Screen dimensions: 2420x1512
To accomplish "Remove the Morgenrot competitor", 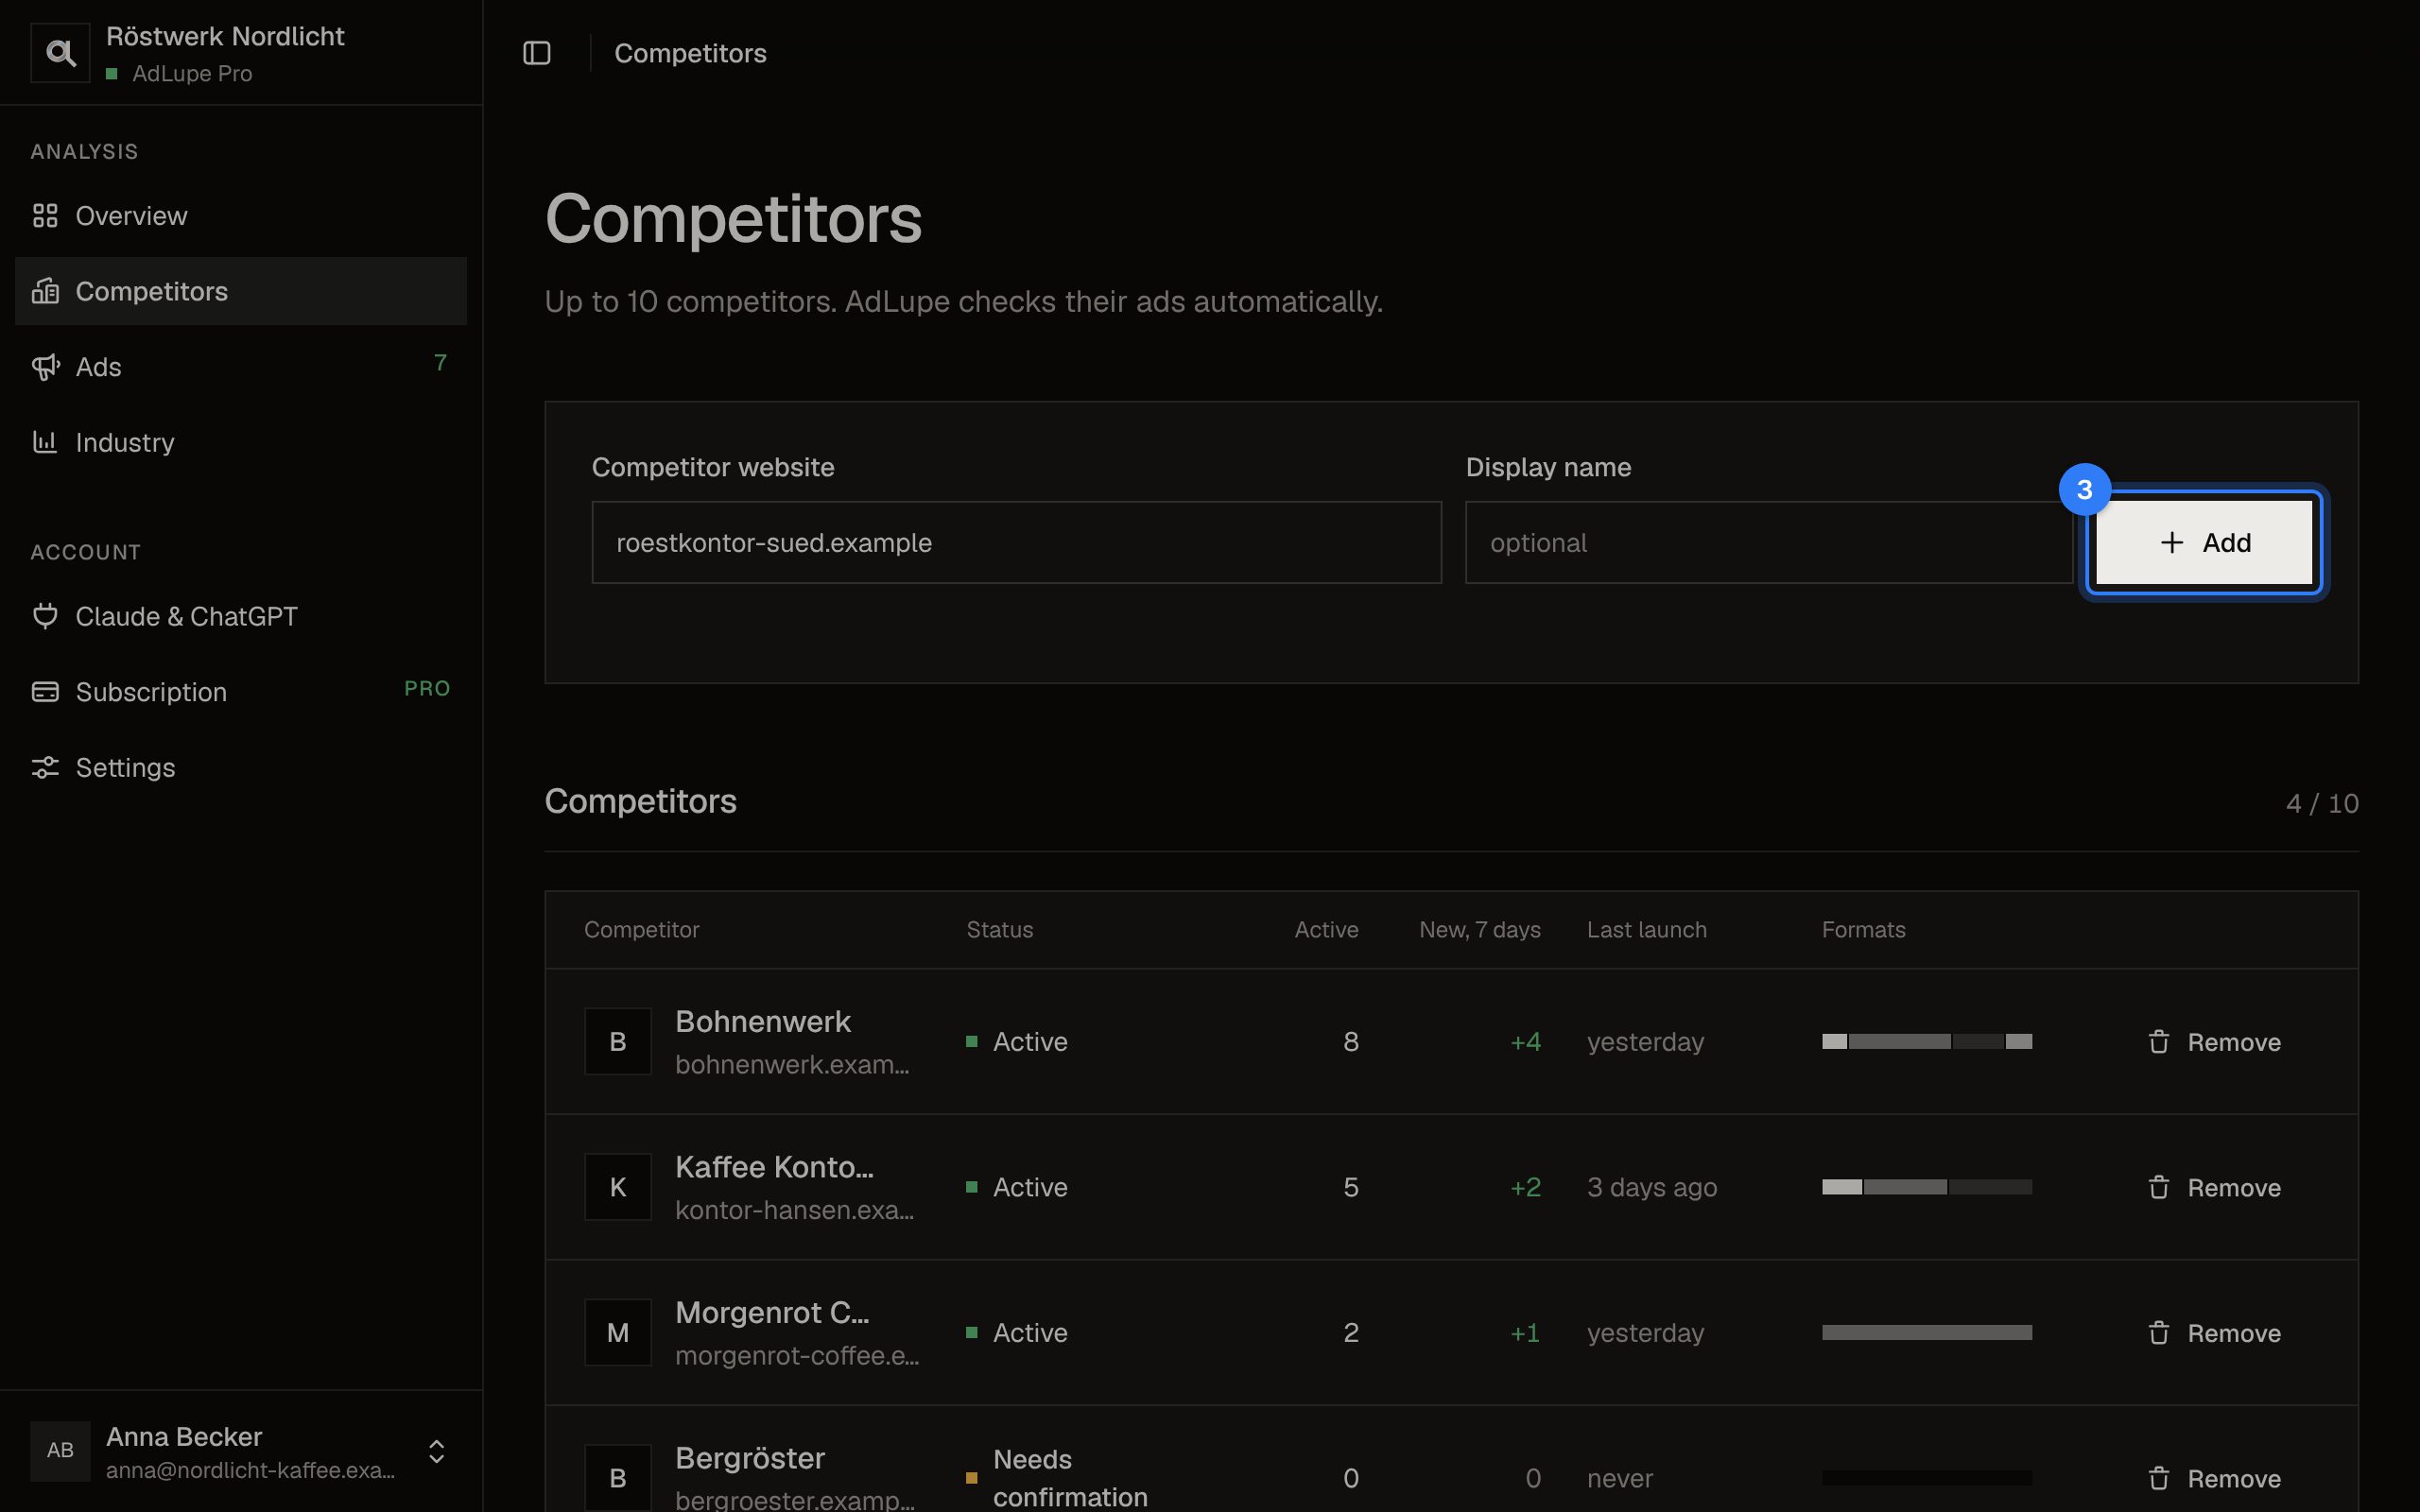I will (2214, 1333).
